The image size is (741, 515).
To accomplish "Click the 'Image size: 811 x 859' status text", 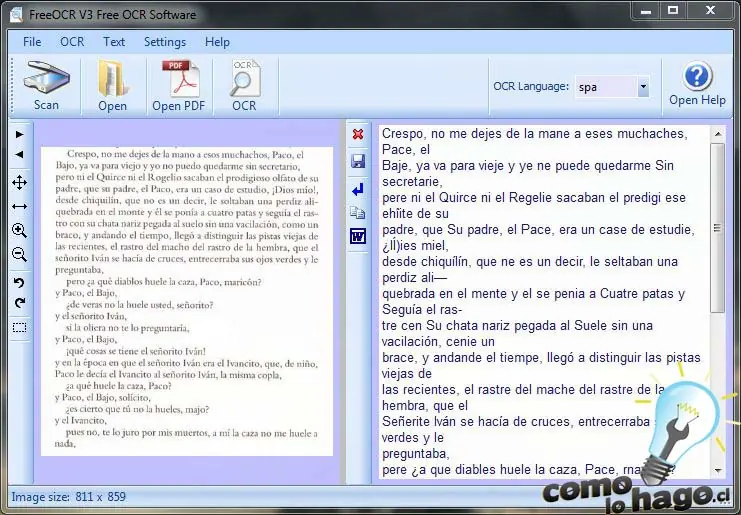I will coord(69,497).
